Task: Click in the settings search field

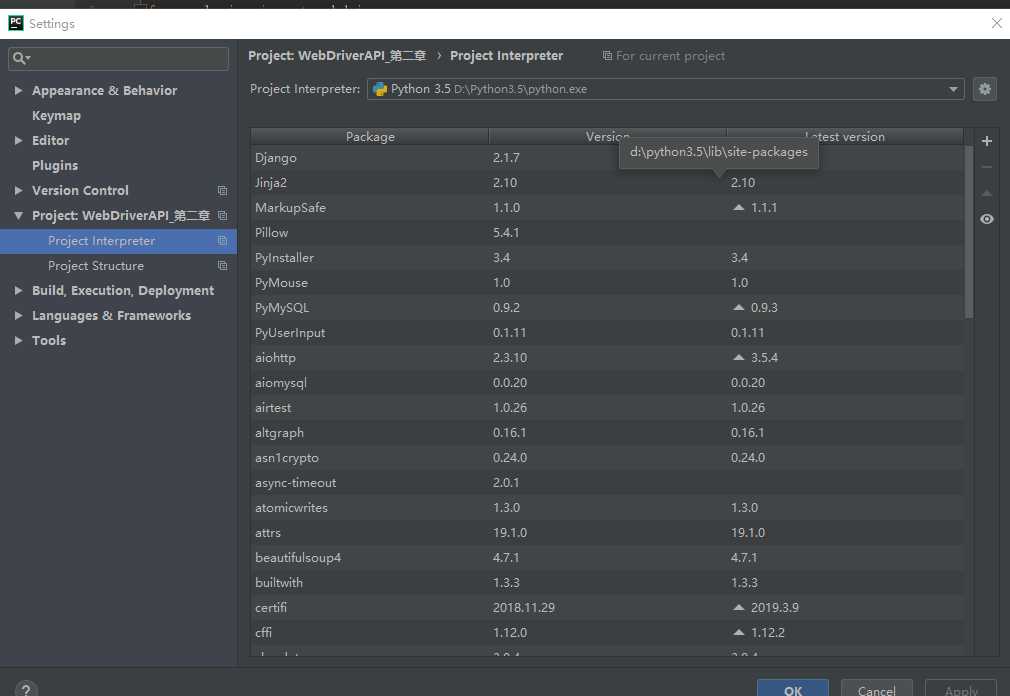Action: [x=119, y=59]
